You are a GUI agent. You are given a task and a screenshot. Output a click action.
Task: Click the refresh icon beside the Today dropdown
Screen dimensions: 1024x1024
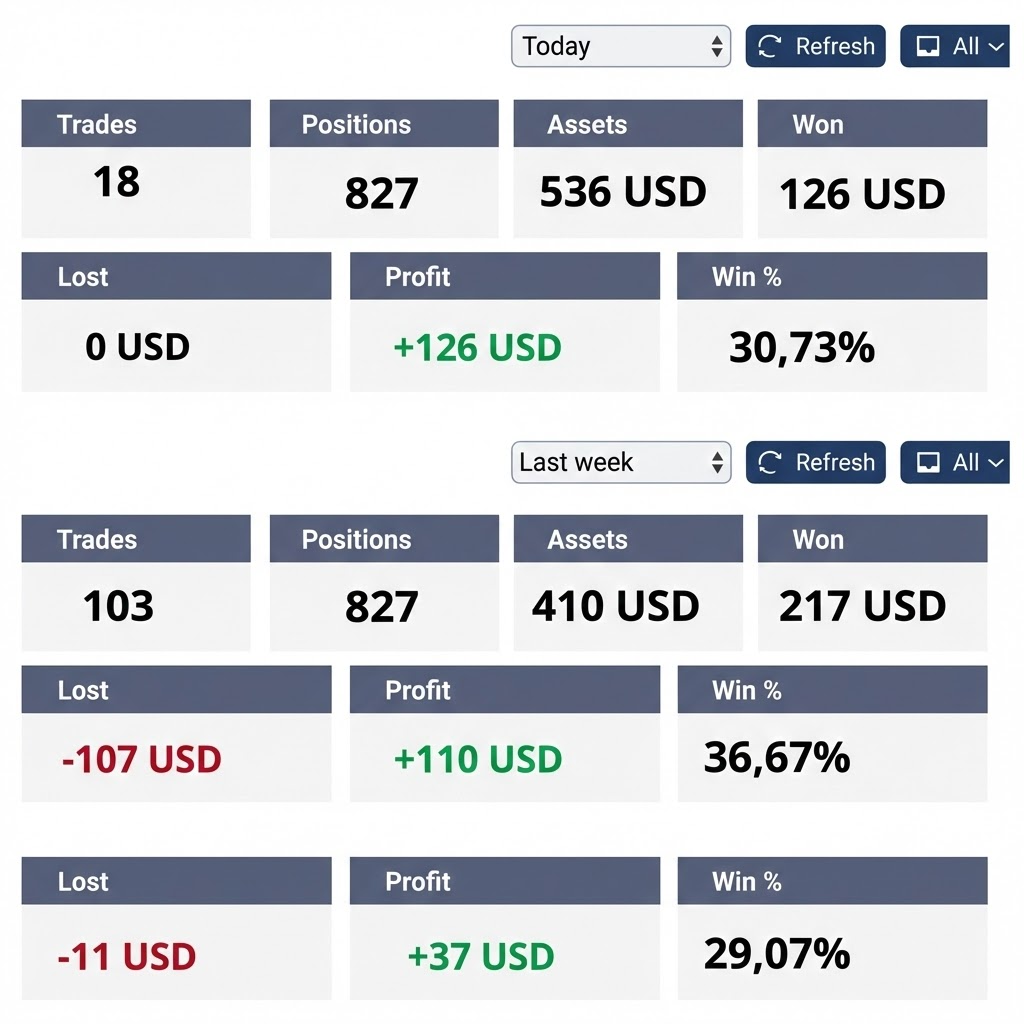point(770,46)
